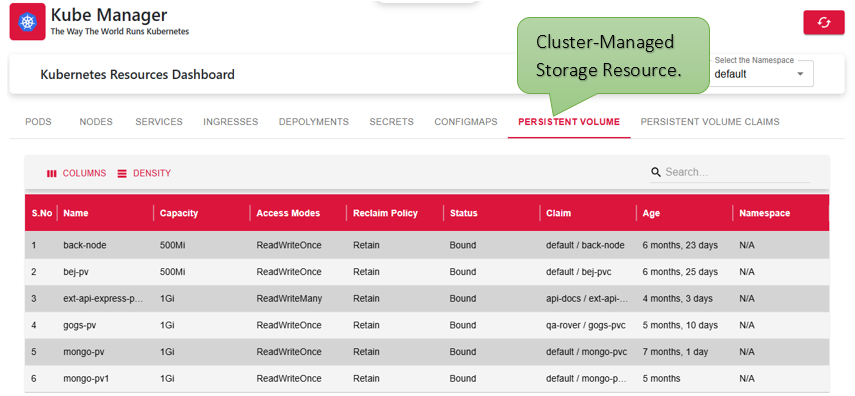This screenshot has width=855, height=396.
Task: Switch to the ConfigMaps tab
Action: coord(466,122)
